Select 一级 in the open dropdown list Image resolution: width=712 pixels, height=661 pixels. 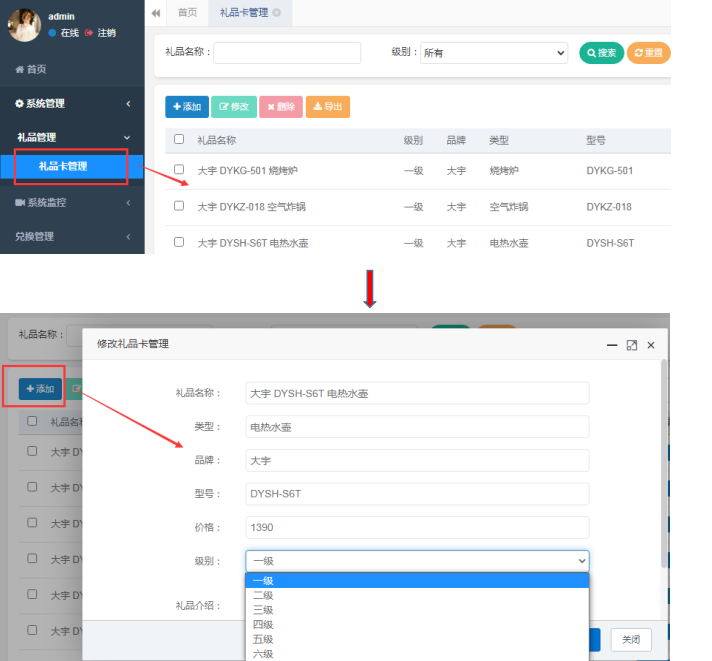(x=417, y=581)
